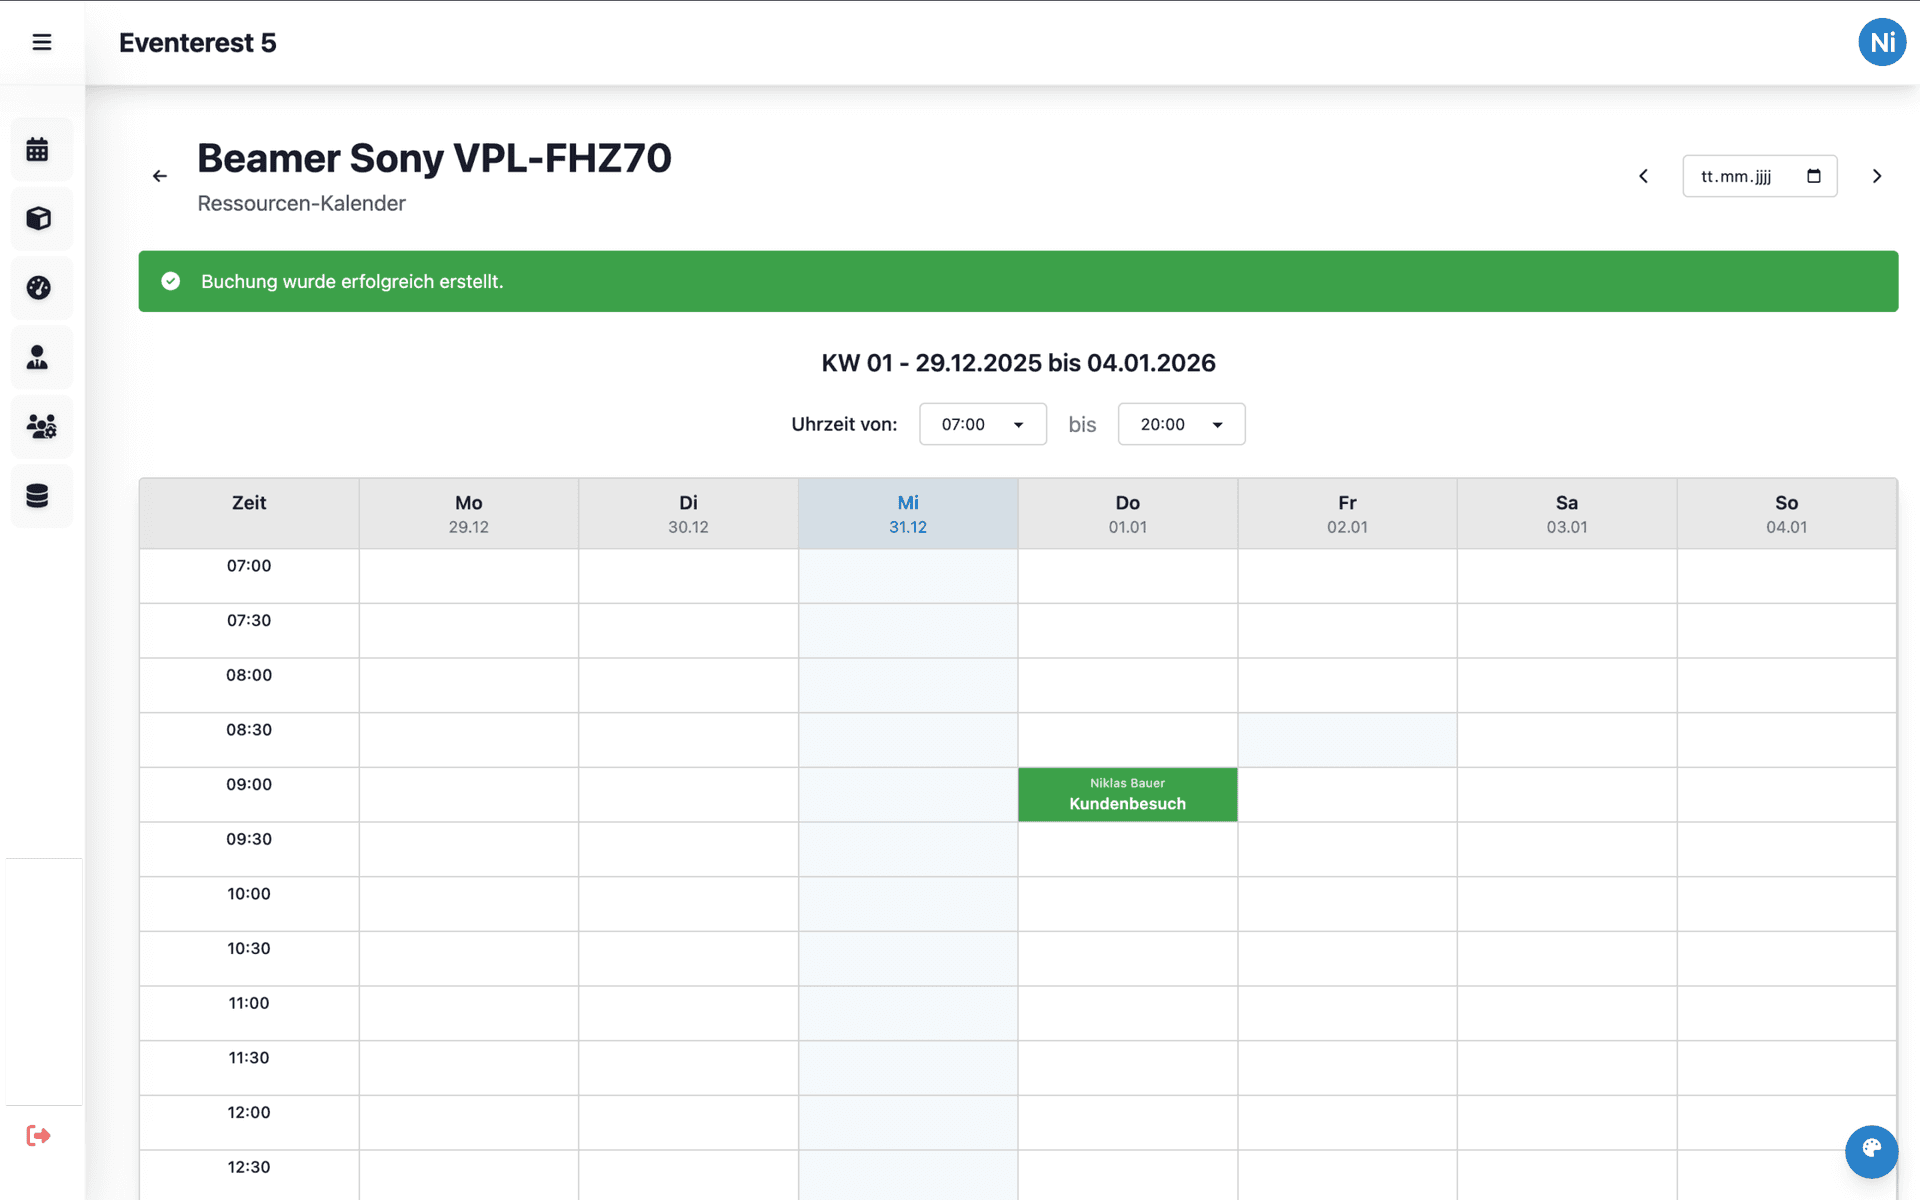The width and height of the screenshot is (1920, 1200).
Task: Open the hamburger sidebar menu
Action: (42, 42)
